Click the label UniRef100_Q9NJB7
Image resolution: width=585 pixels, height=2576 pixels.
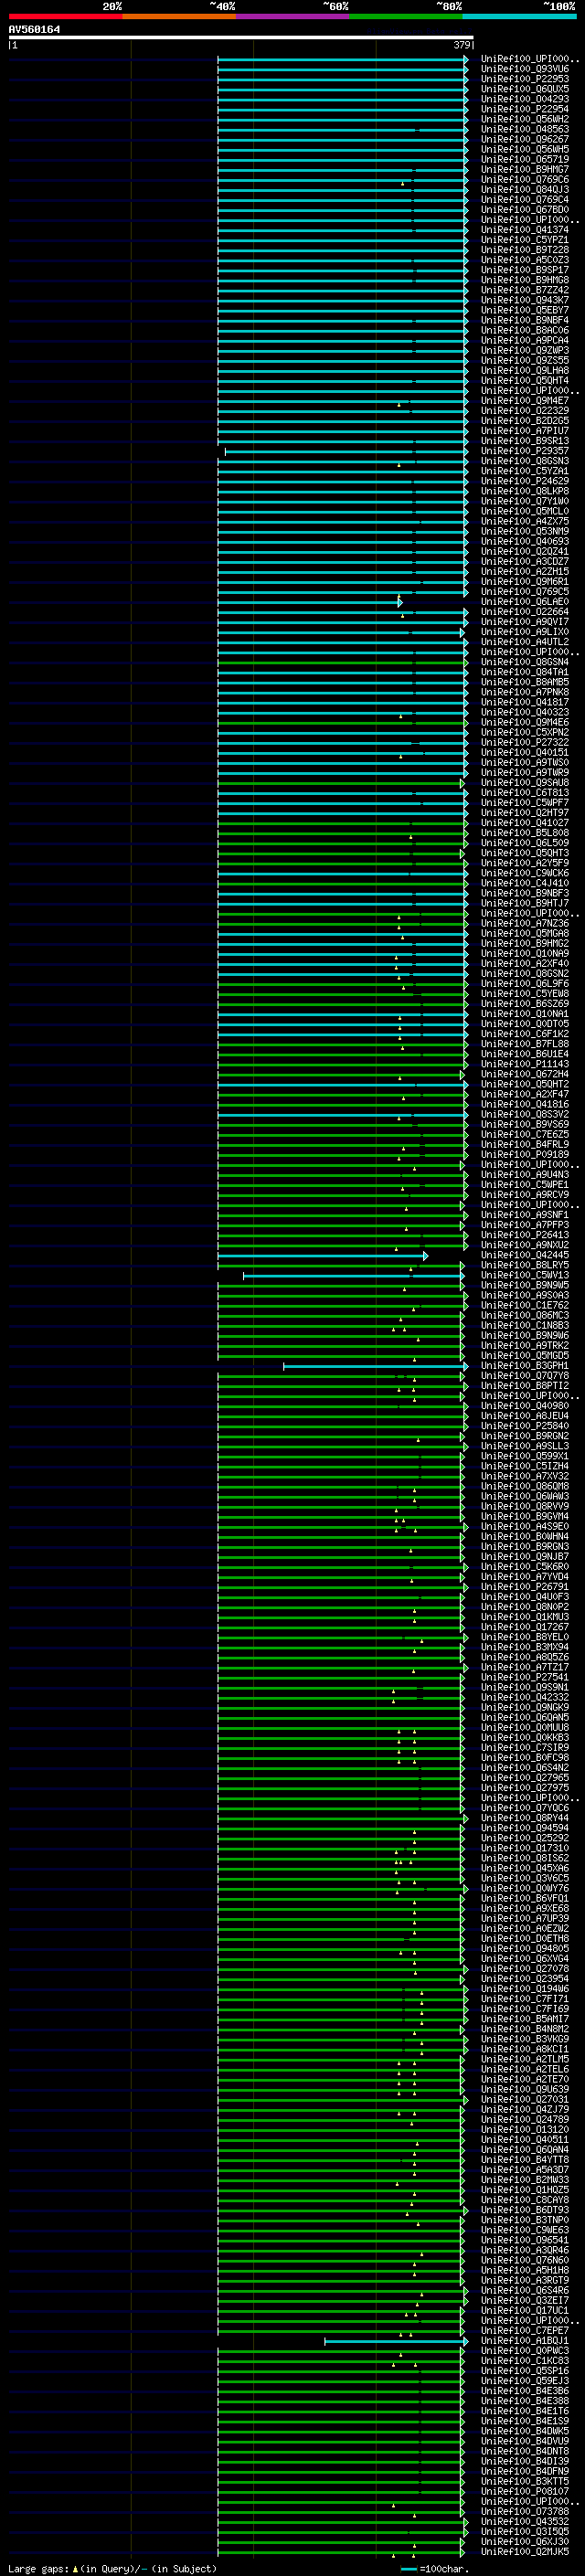pyautogui.click(x=524, y=1556)
